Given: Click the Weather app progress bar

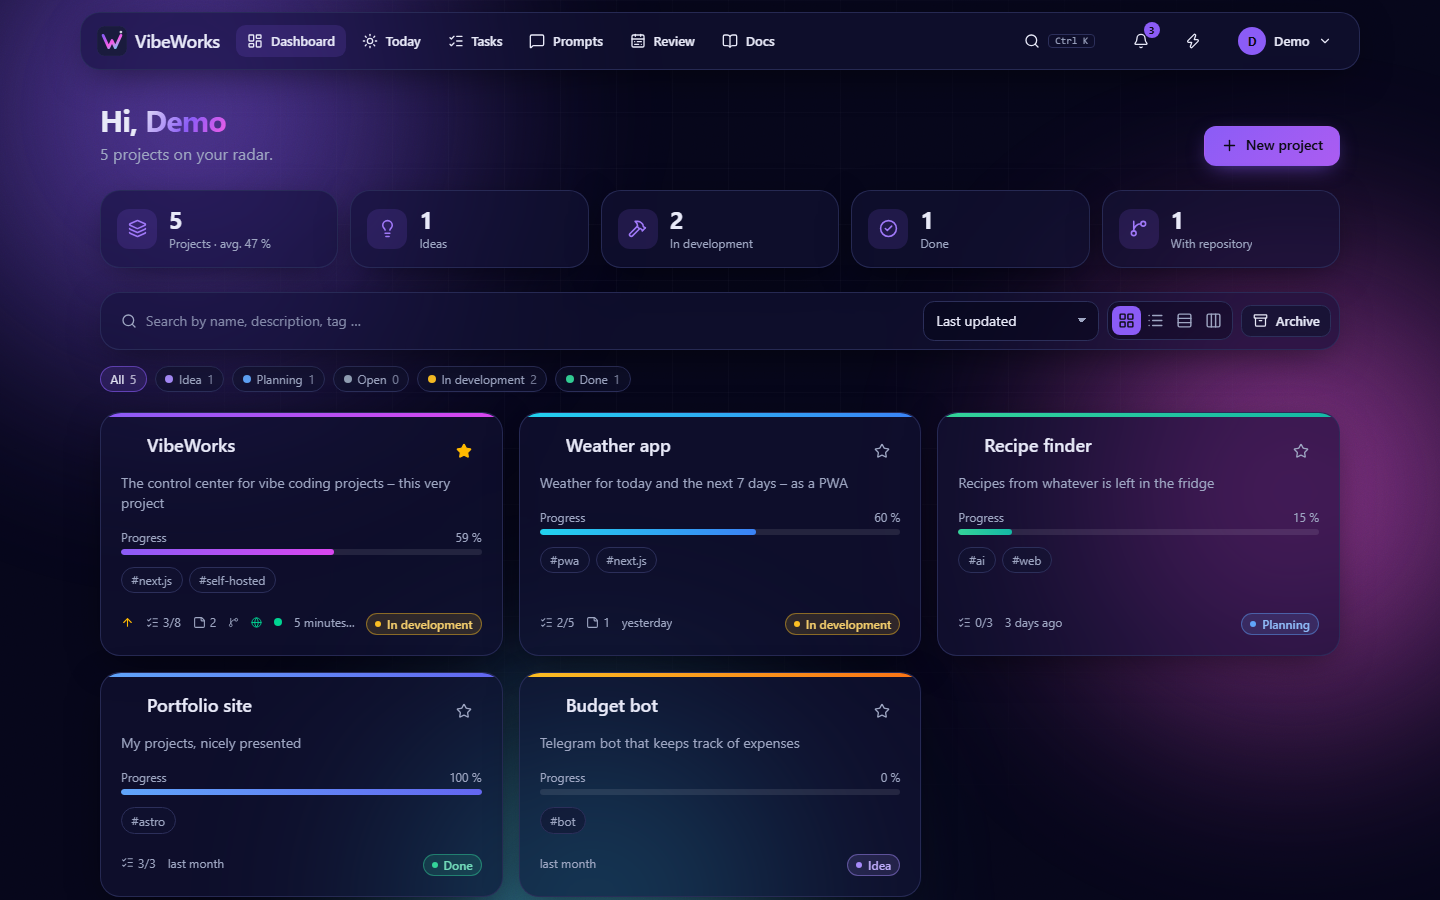Looking at the screenshot, I should pos(720,532).
